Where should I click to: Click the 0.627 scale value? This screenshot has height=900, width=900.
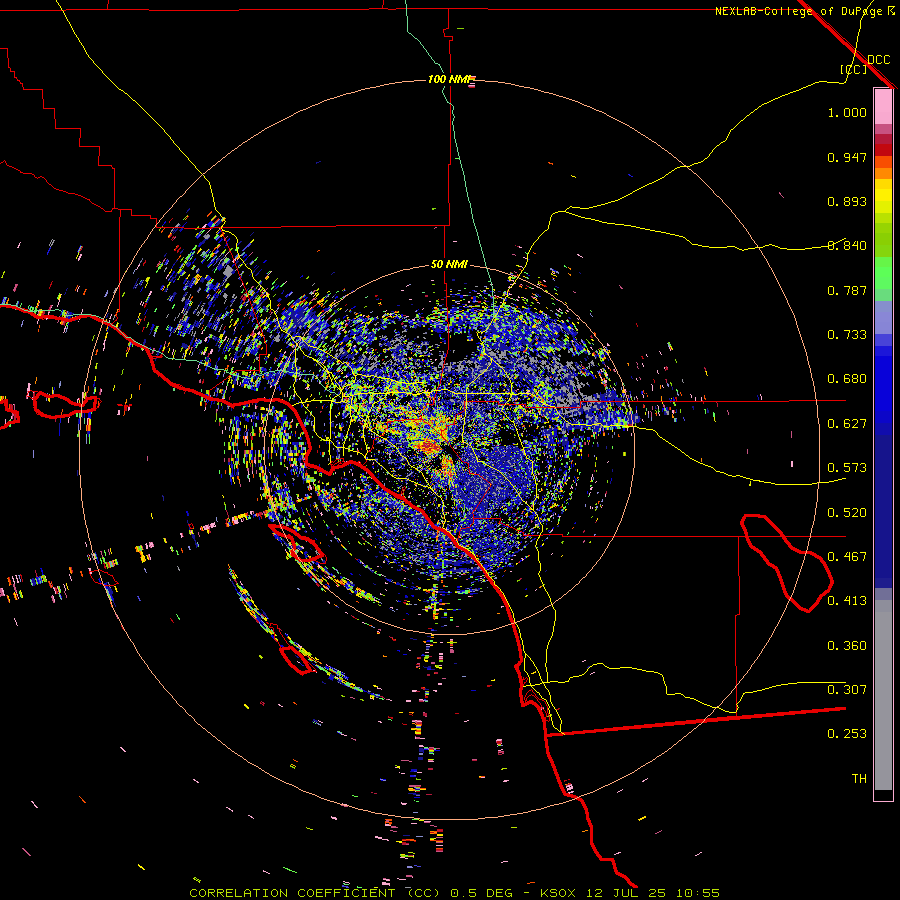click(x=847, y=424)
